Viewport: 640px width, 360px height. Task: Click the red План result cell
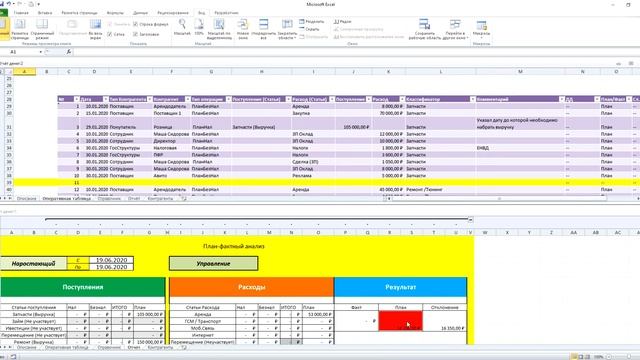pyautogui.click(x=400, y=321)
